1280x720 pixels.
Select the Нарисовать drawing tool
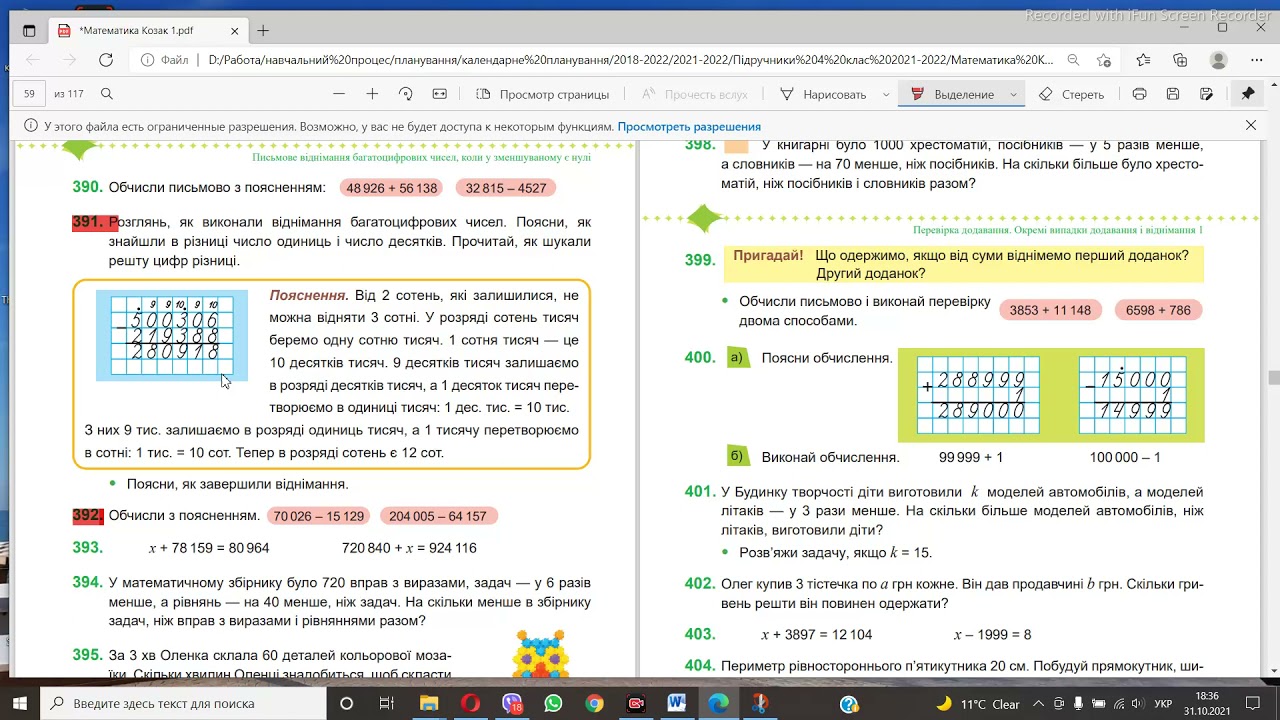(823, 94)
